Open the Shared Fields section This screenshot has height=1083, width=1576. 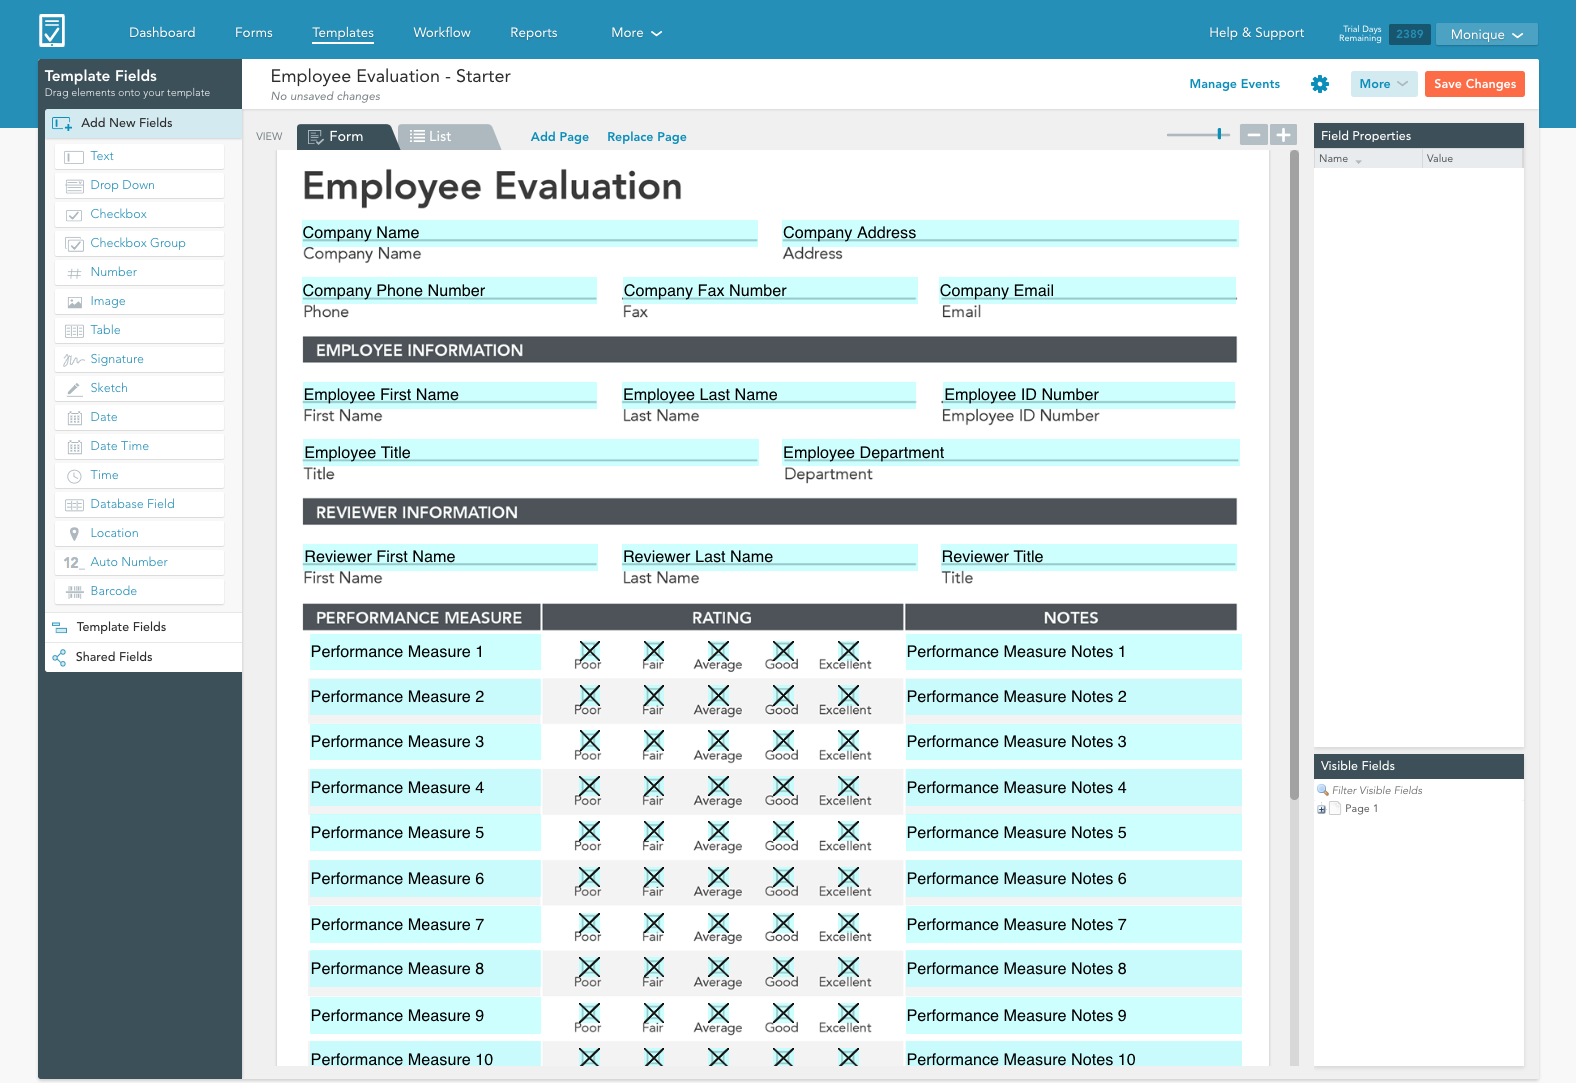click(143, 657)
